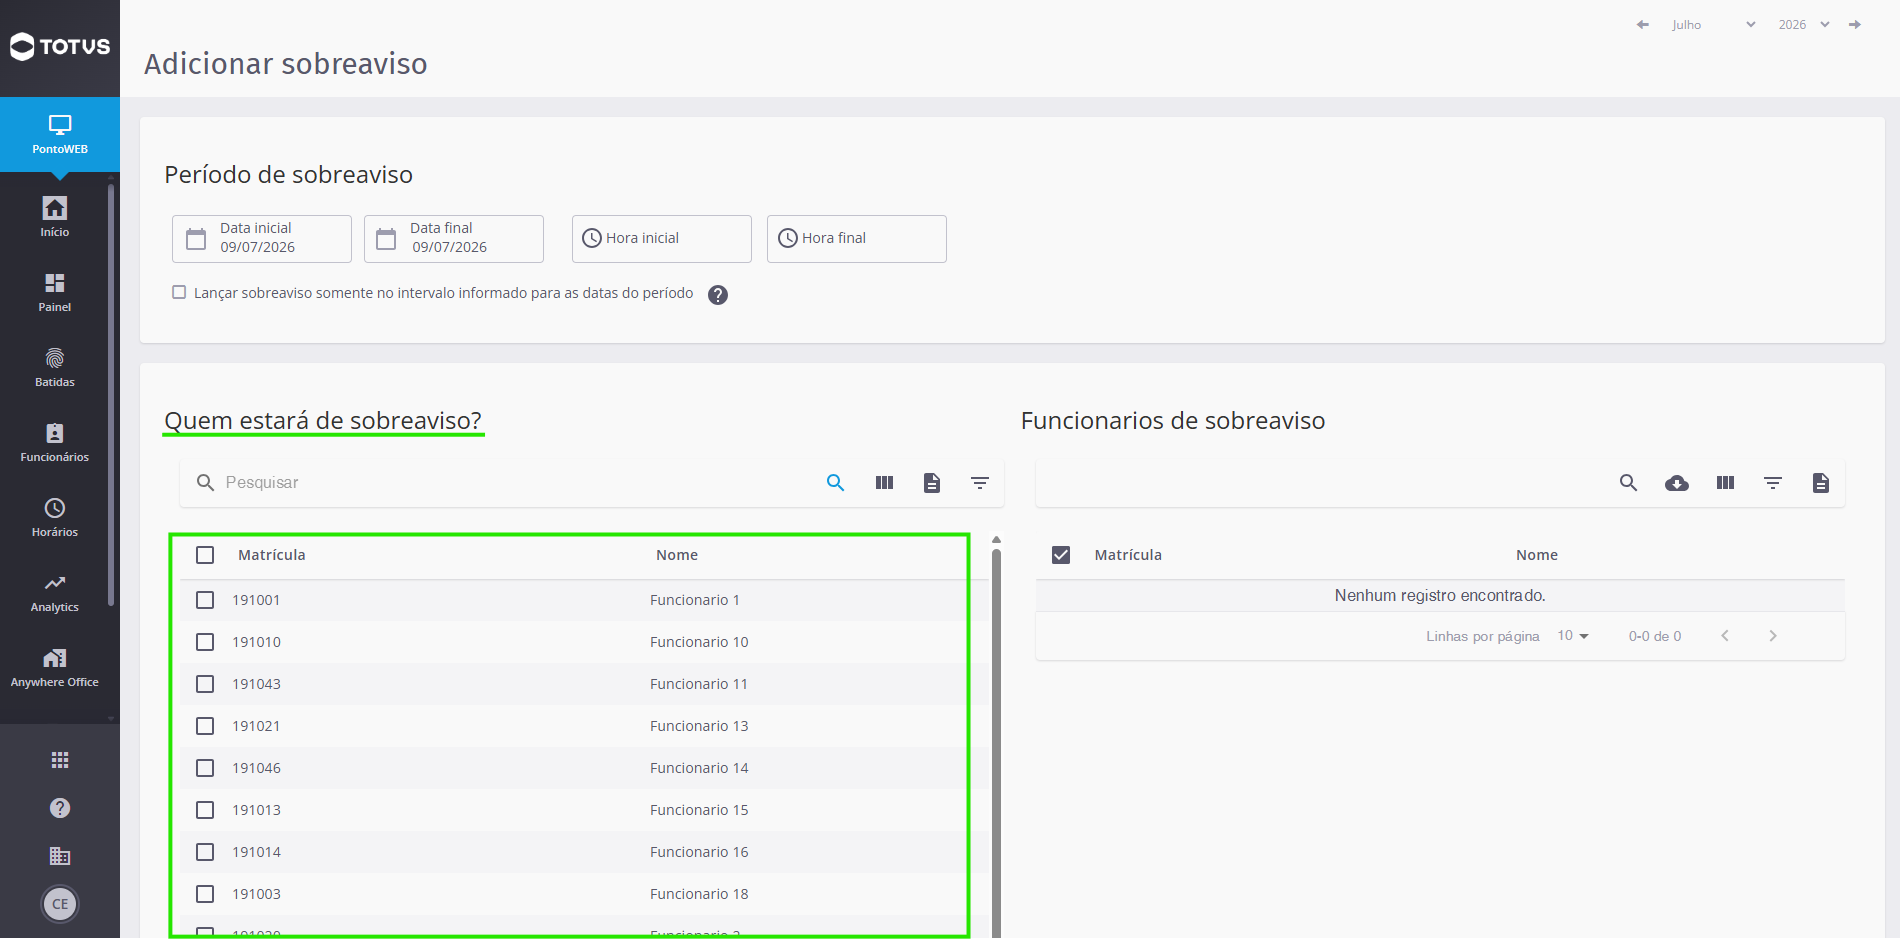Open Funcionários sidebar item
Image resolution: width=1900 pixels, height=939 pixels.
point(55,442)
